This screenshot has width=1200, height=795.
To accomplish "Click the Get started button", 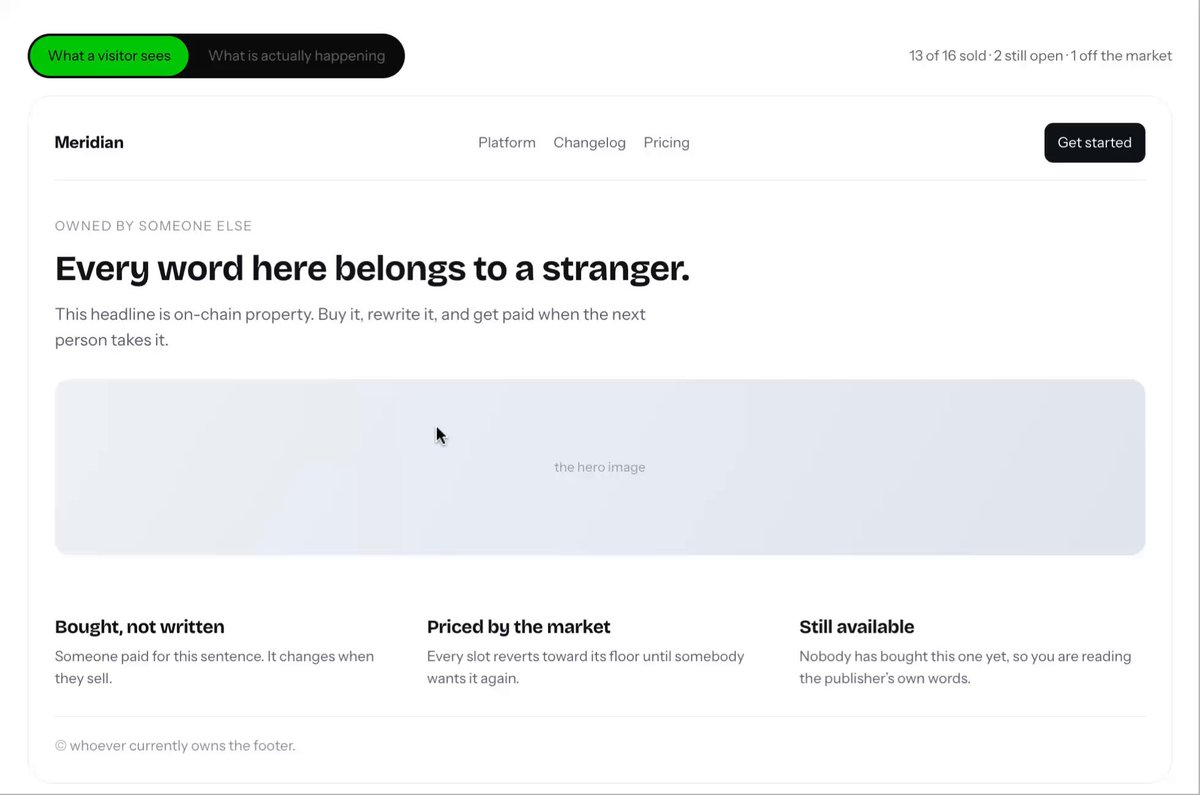I will [x=1094, y=142].
